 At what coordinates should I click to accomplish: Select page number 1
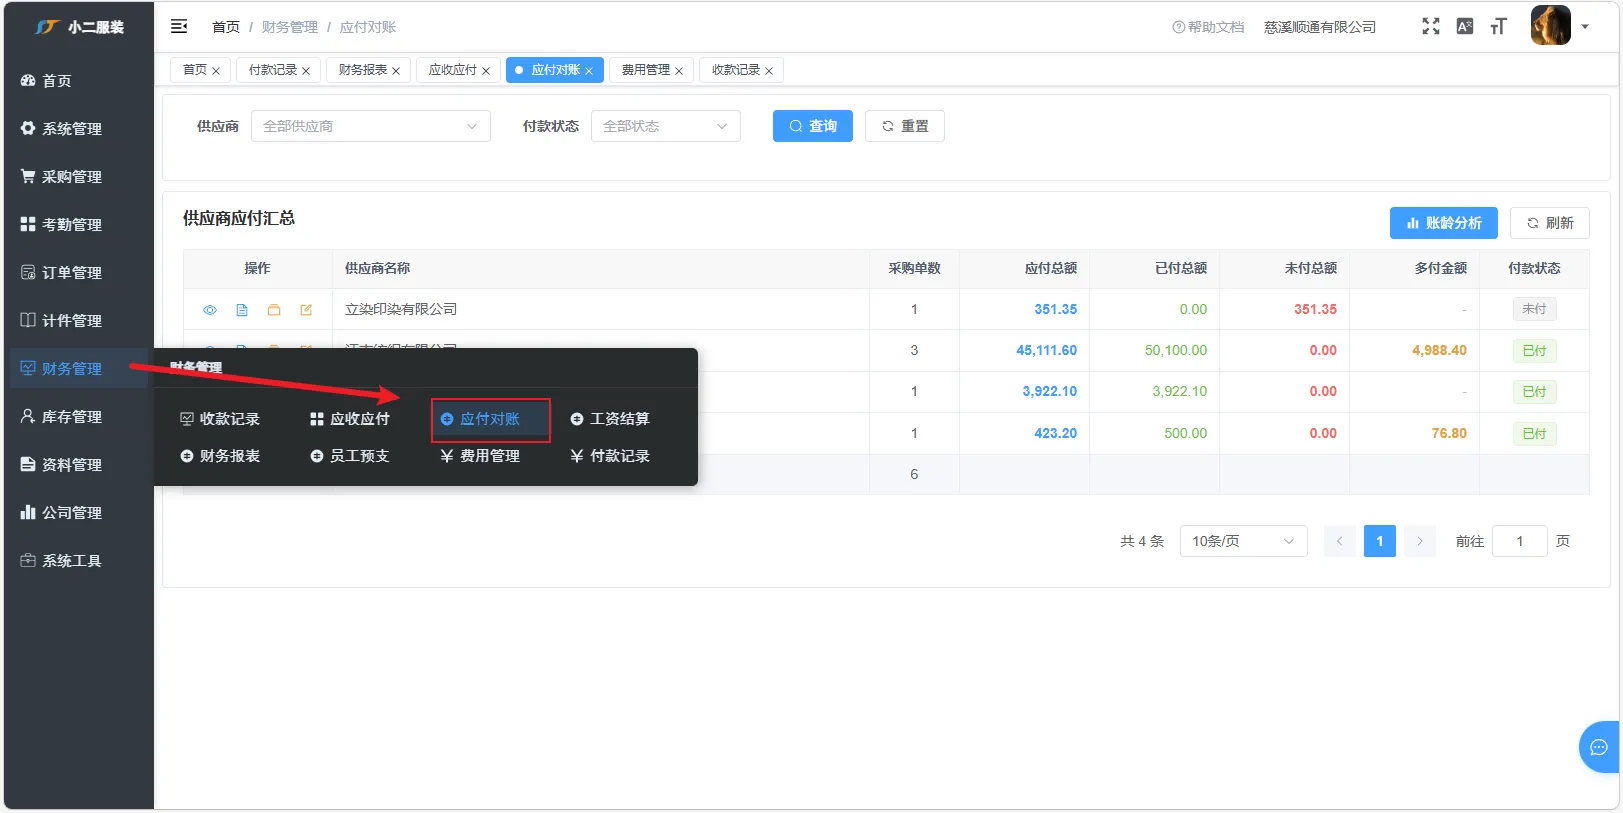[1379, 541]
